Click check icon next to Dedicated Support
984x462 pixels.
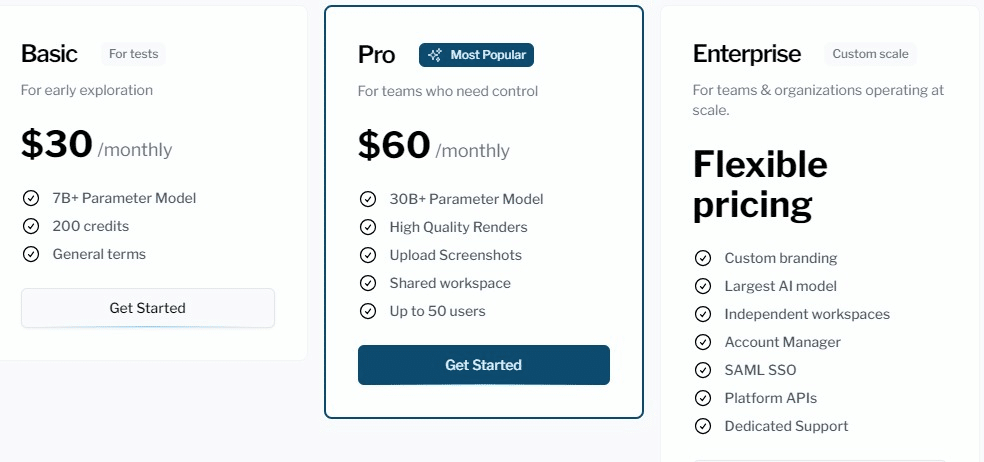pyautogui.click(x=702, y=426)
